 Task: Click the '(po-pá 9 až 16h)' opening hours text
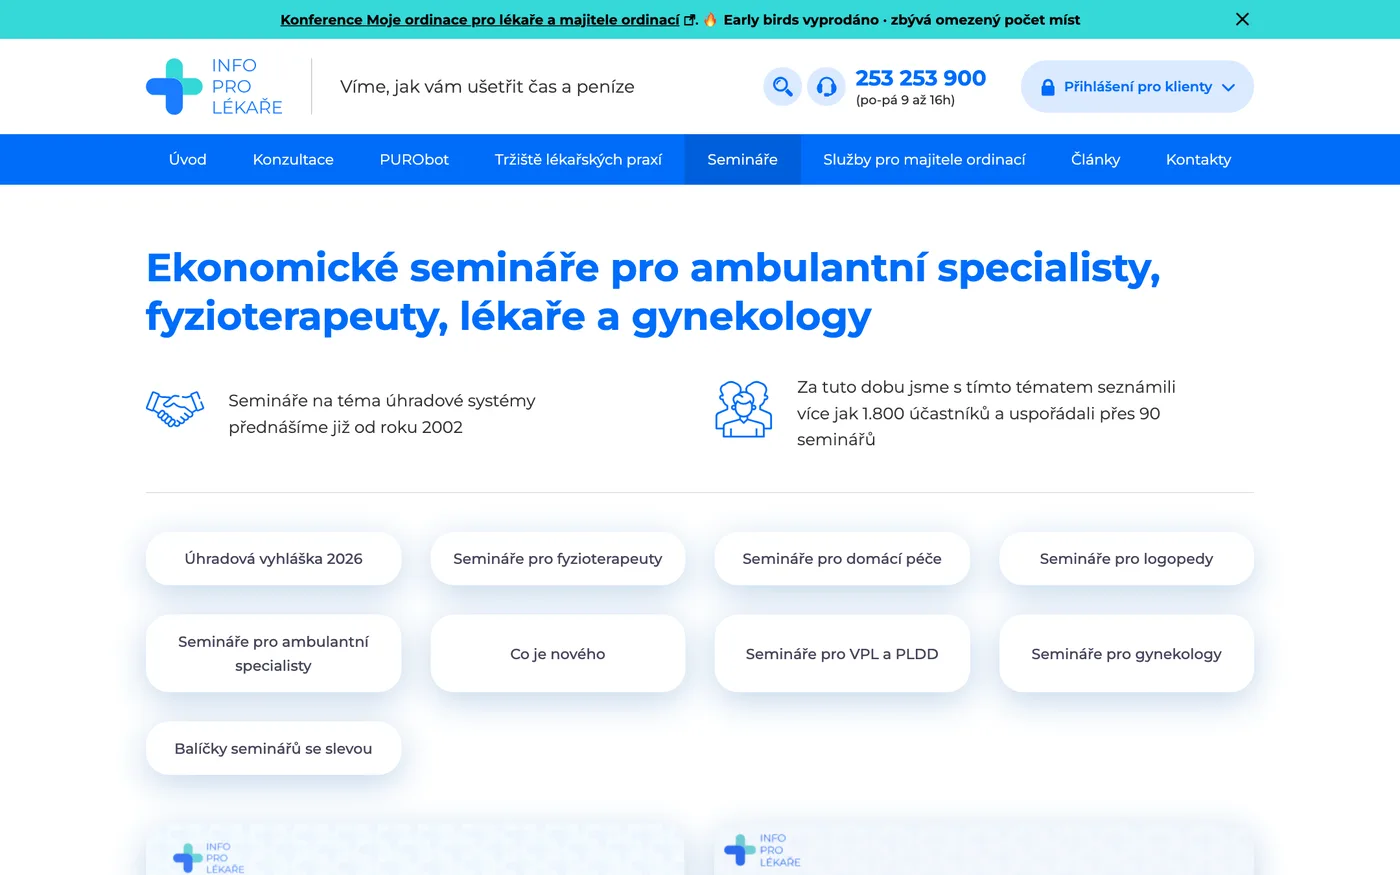[905, 100]
